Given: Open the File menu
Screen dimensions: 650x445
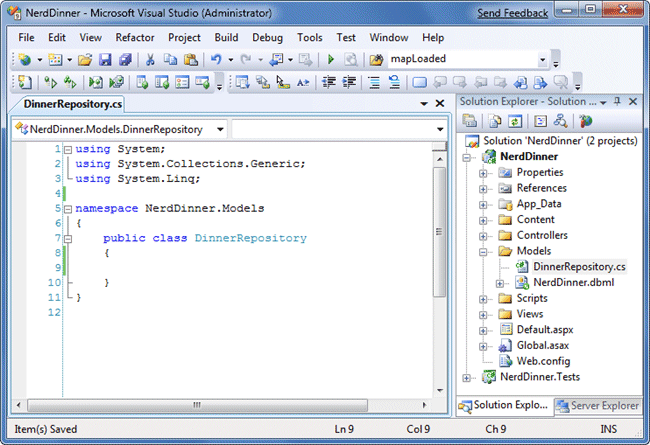Looking at the screenshot, I should coord(26,37).
